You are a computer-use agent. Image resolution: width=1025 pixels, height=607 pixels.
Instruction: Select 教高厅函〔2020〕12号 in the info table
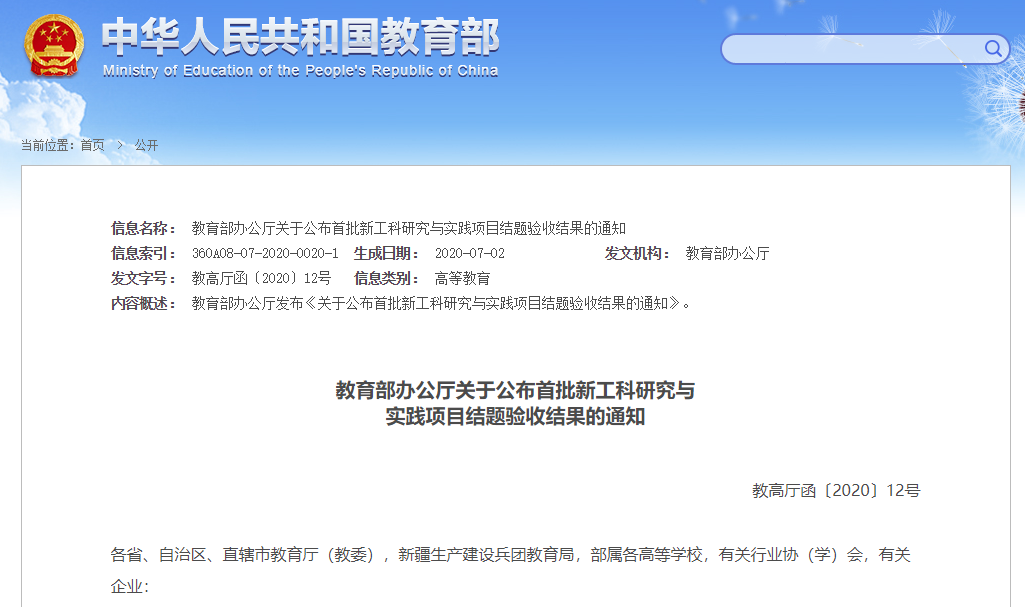(x=261, y=278)
